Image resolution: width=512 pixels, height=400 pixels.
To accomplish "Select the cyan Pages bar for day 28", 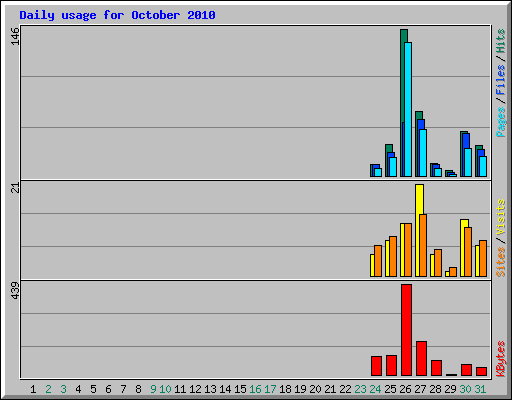I will 438,172.
